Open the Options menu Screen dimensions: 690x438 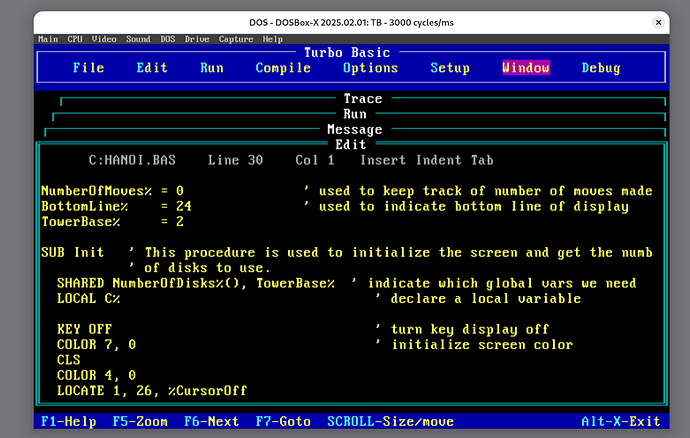pyautogui.click(x=370, y=68)
